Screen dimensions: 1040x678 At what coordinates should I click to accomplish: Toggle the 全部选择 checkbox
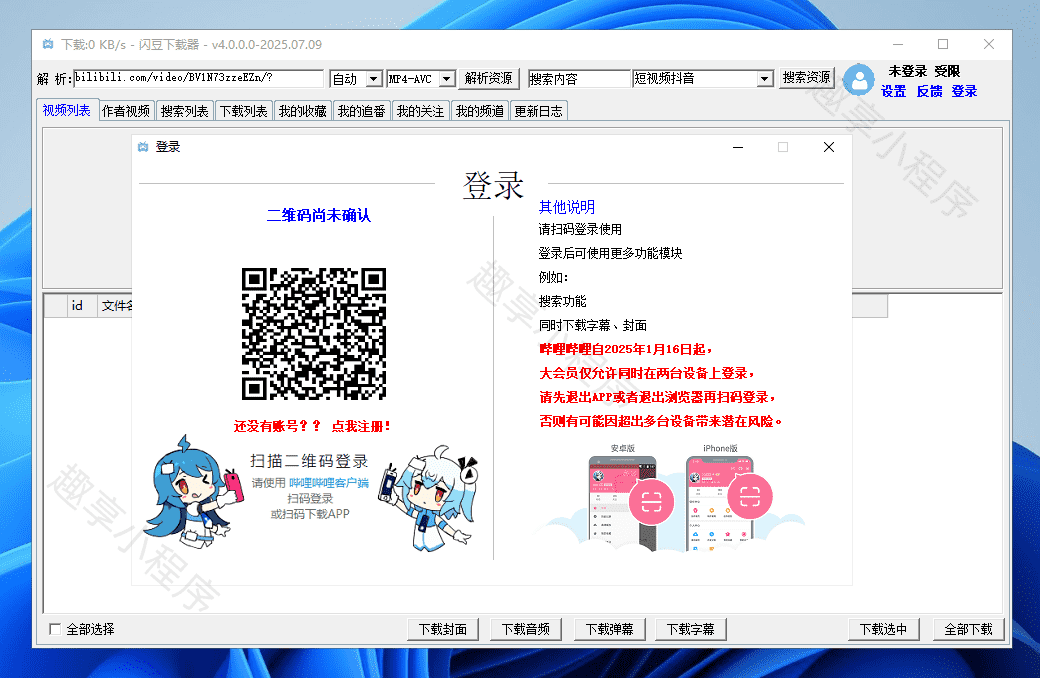[55, 629]
